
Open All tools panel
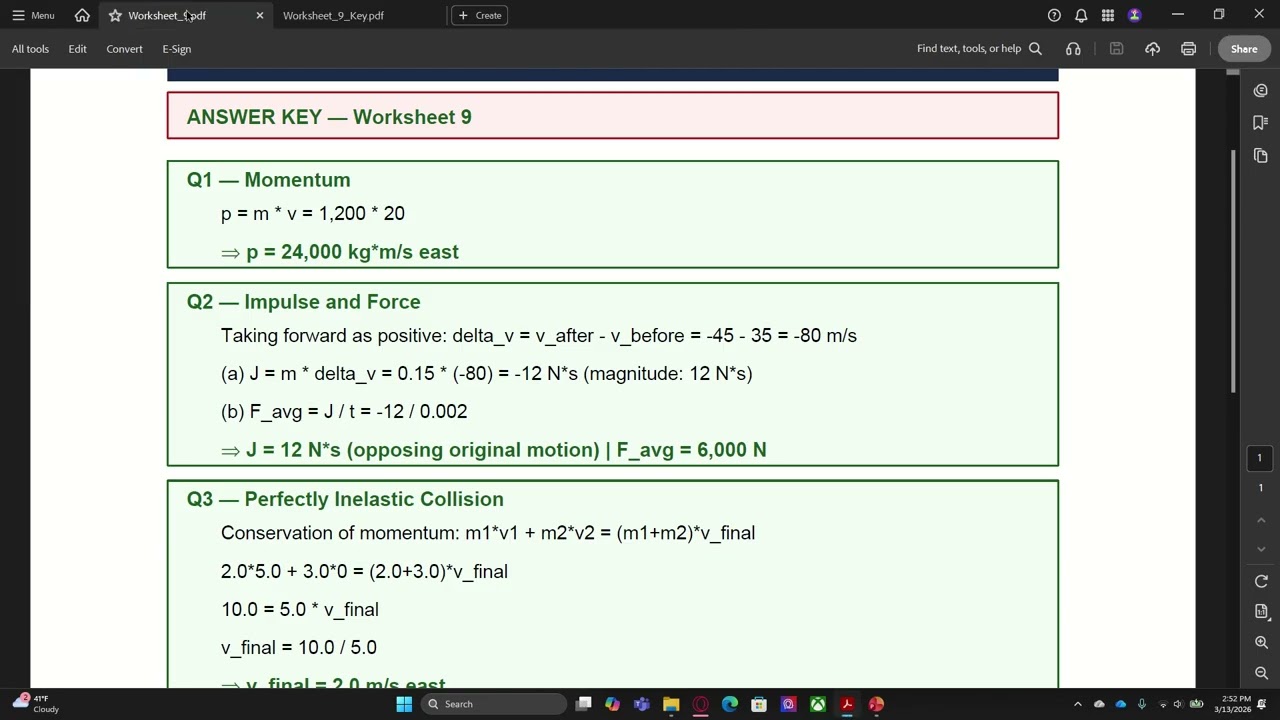(30, 48)
